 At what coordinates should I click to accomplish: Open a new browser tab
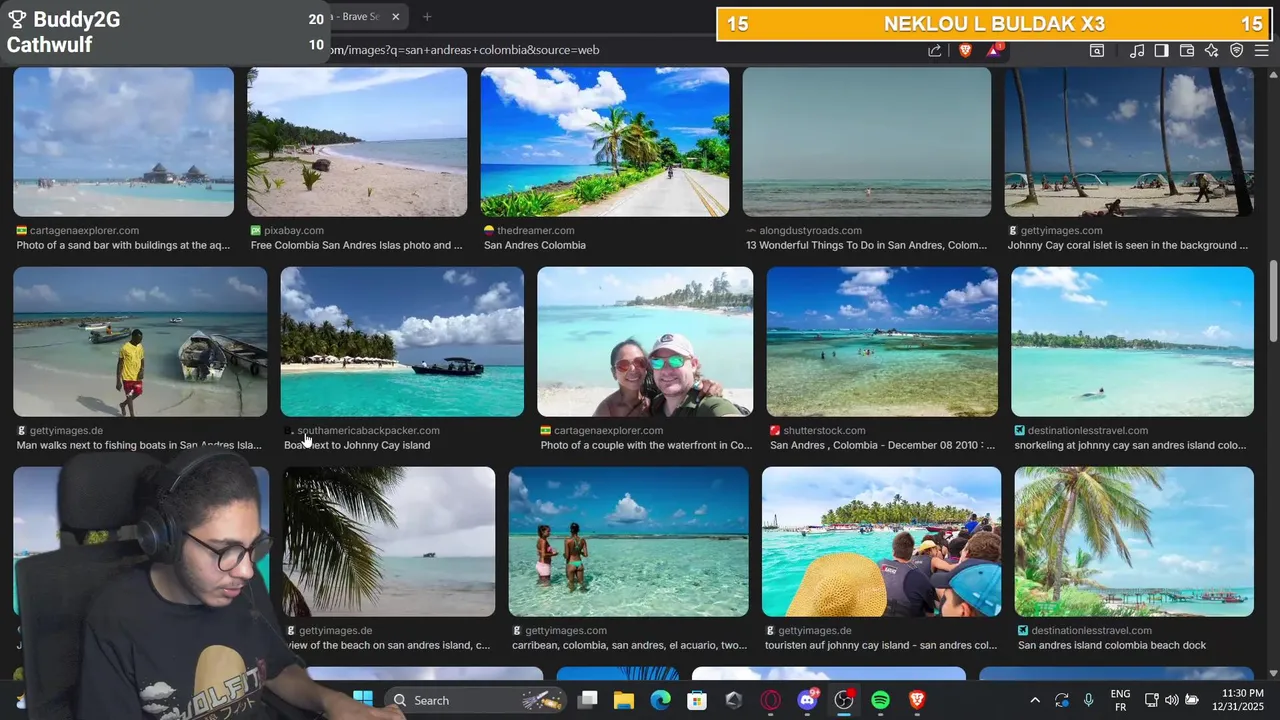coord(427,16)
